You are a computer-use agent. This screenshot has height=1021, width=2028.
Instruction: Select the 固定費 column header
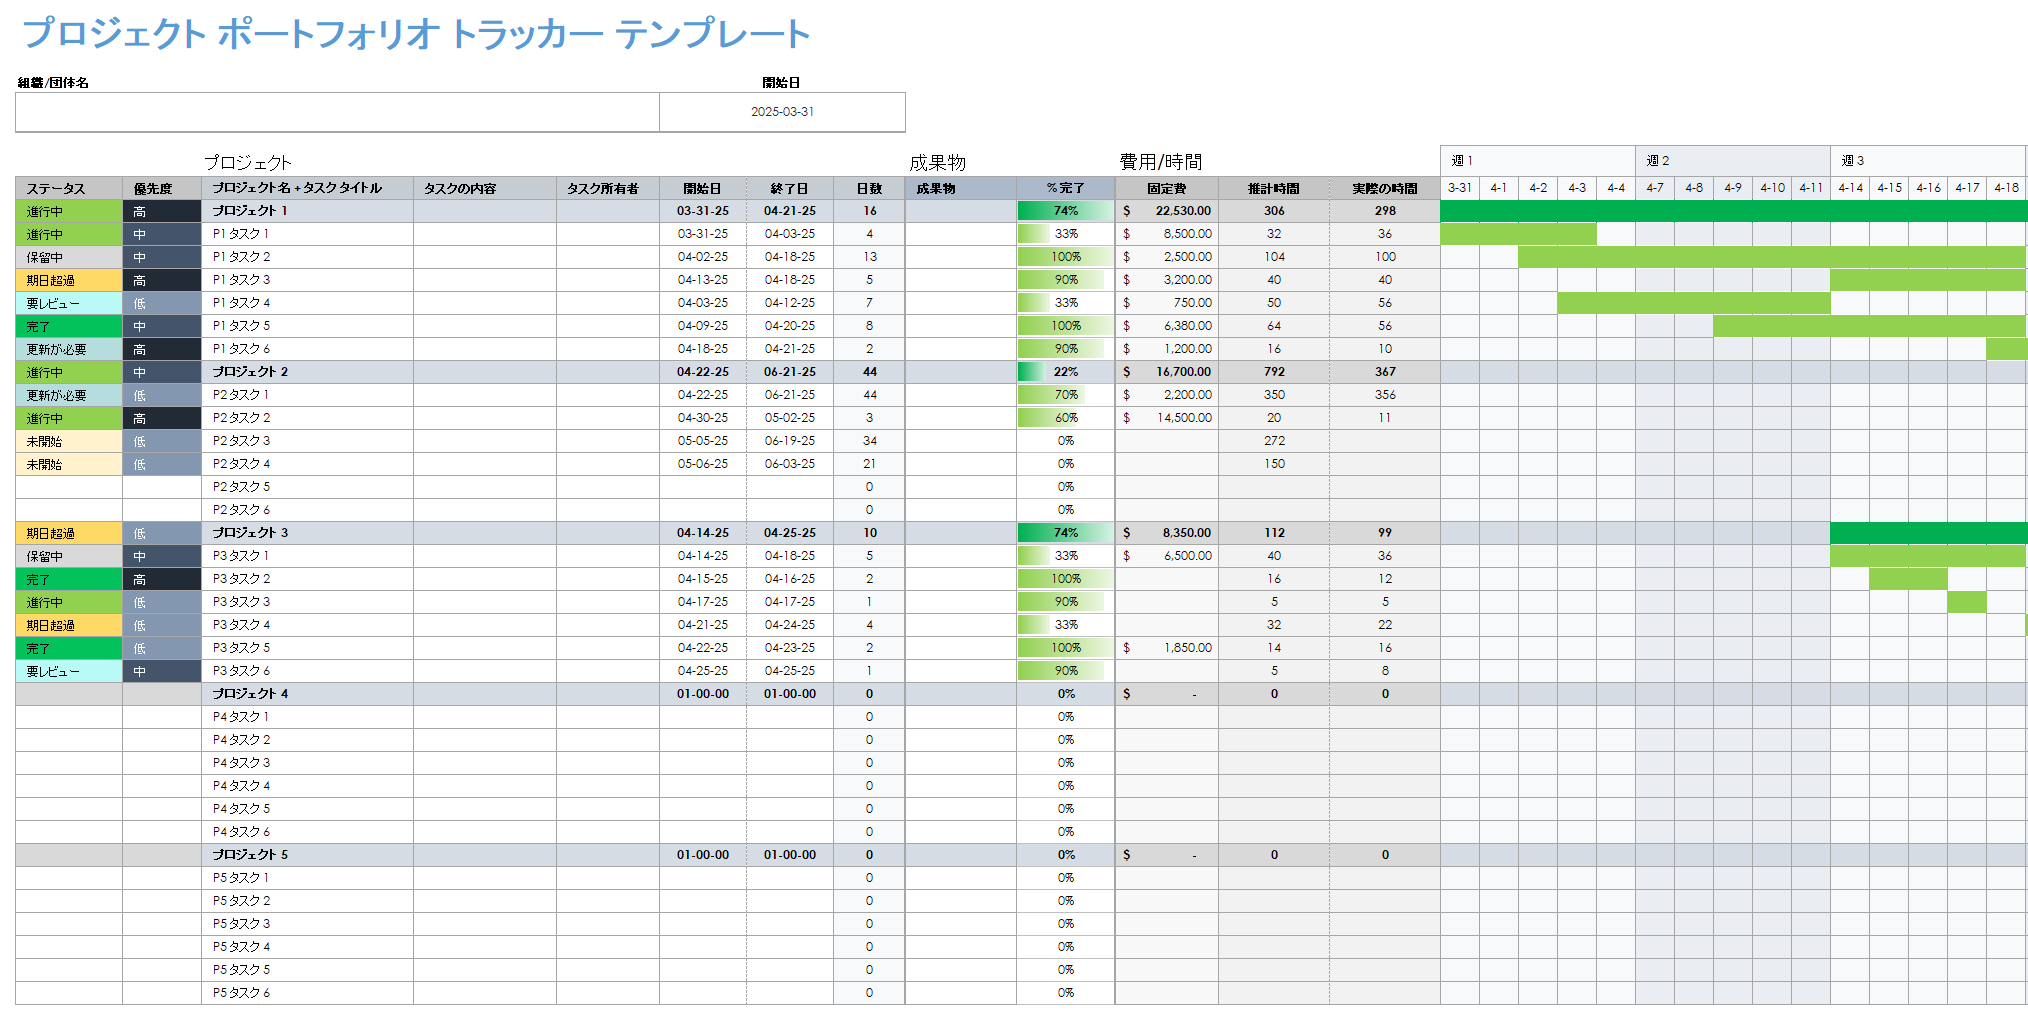tap(1167, 188)
